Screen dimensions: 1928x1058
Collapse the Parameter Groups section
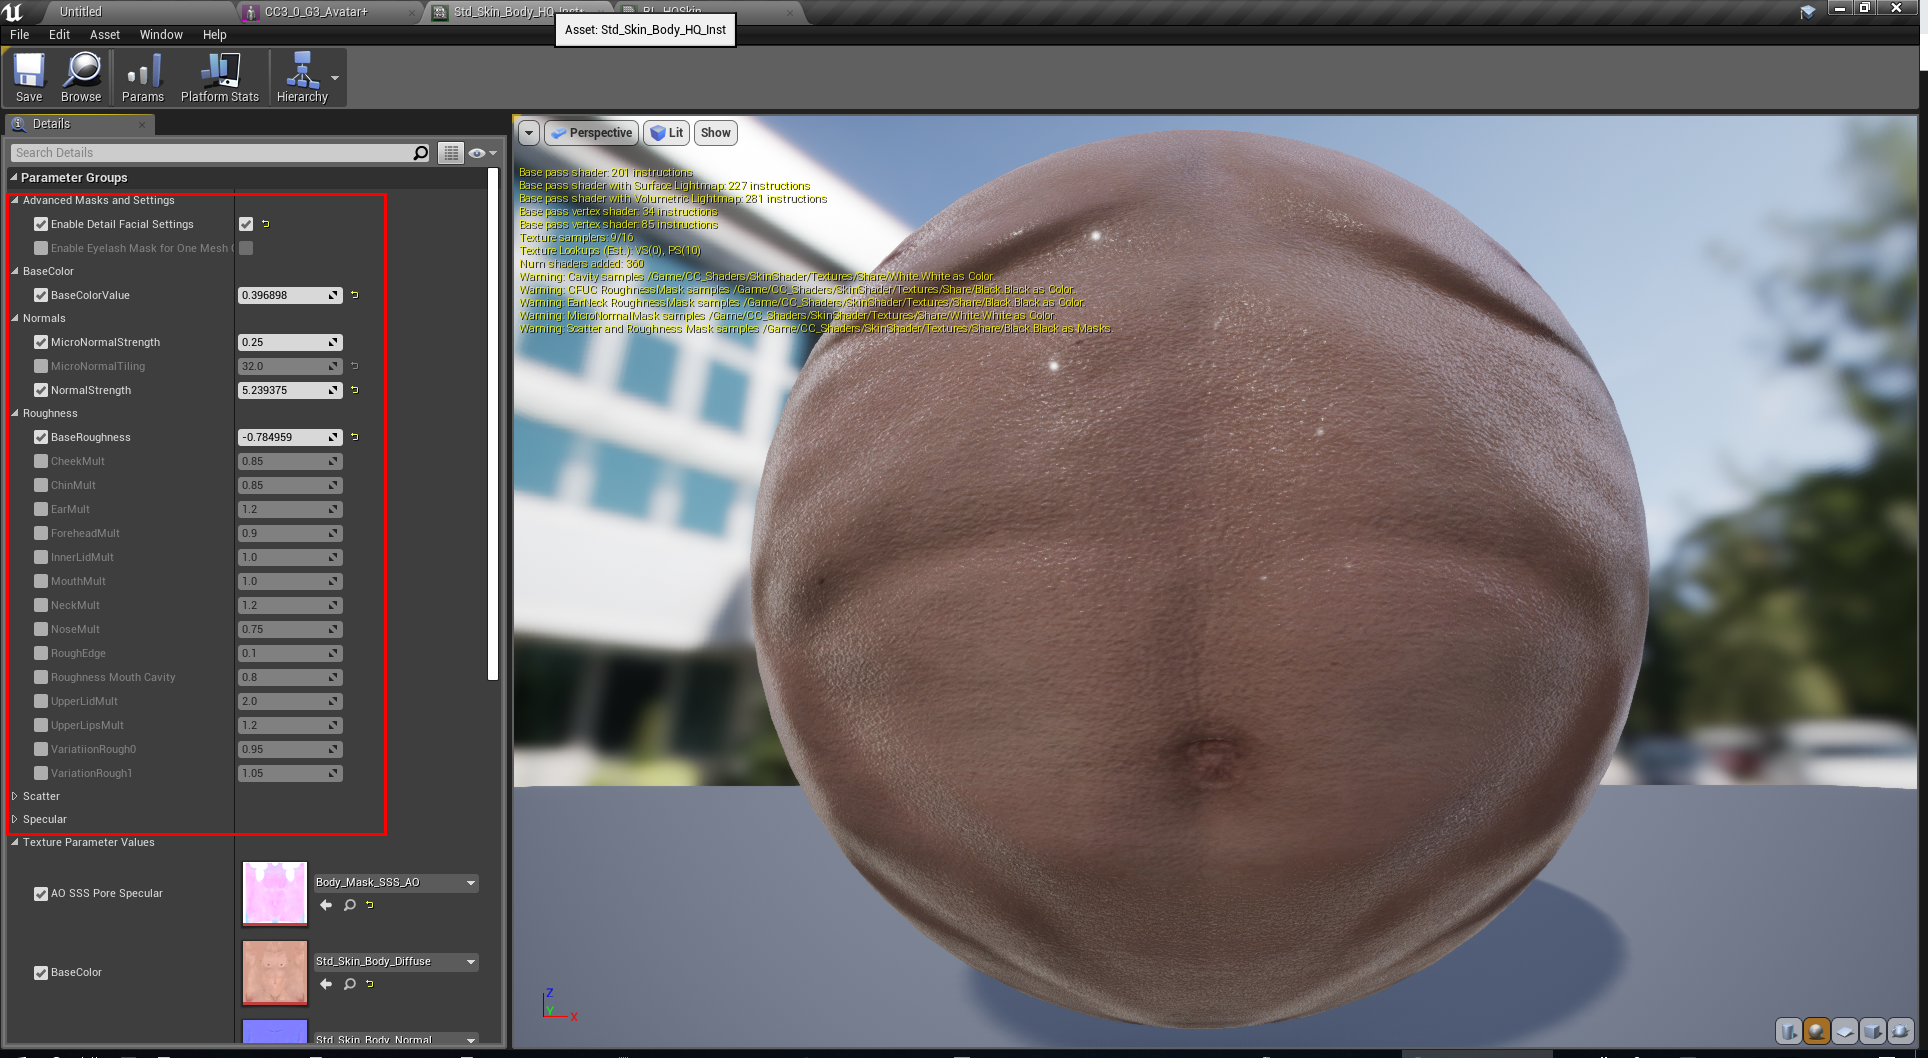coord(14,177)
